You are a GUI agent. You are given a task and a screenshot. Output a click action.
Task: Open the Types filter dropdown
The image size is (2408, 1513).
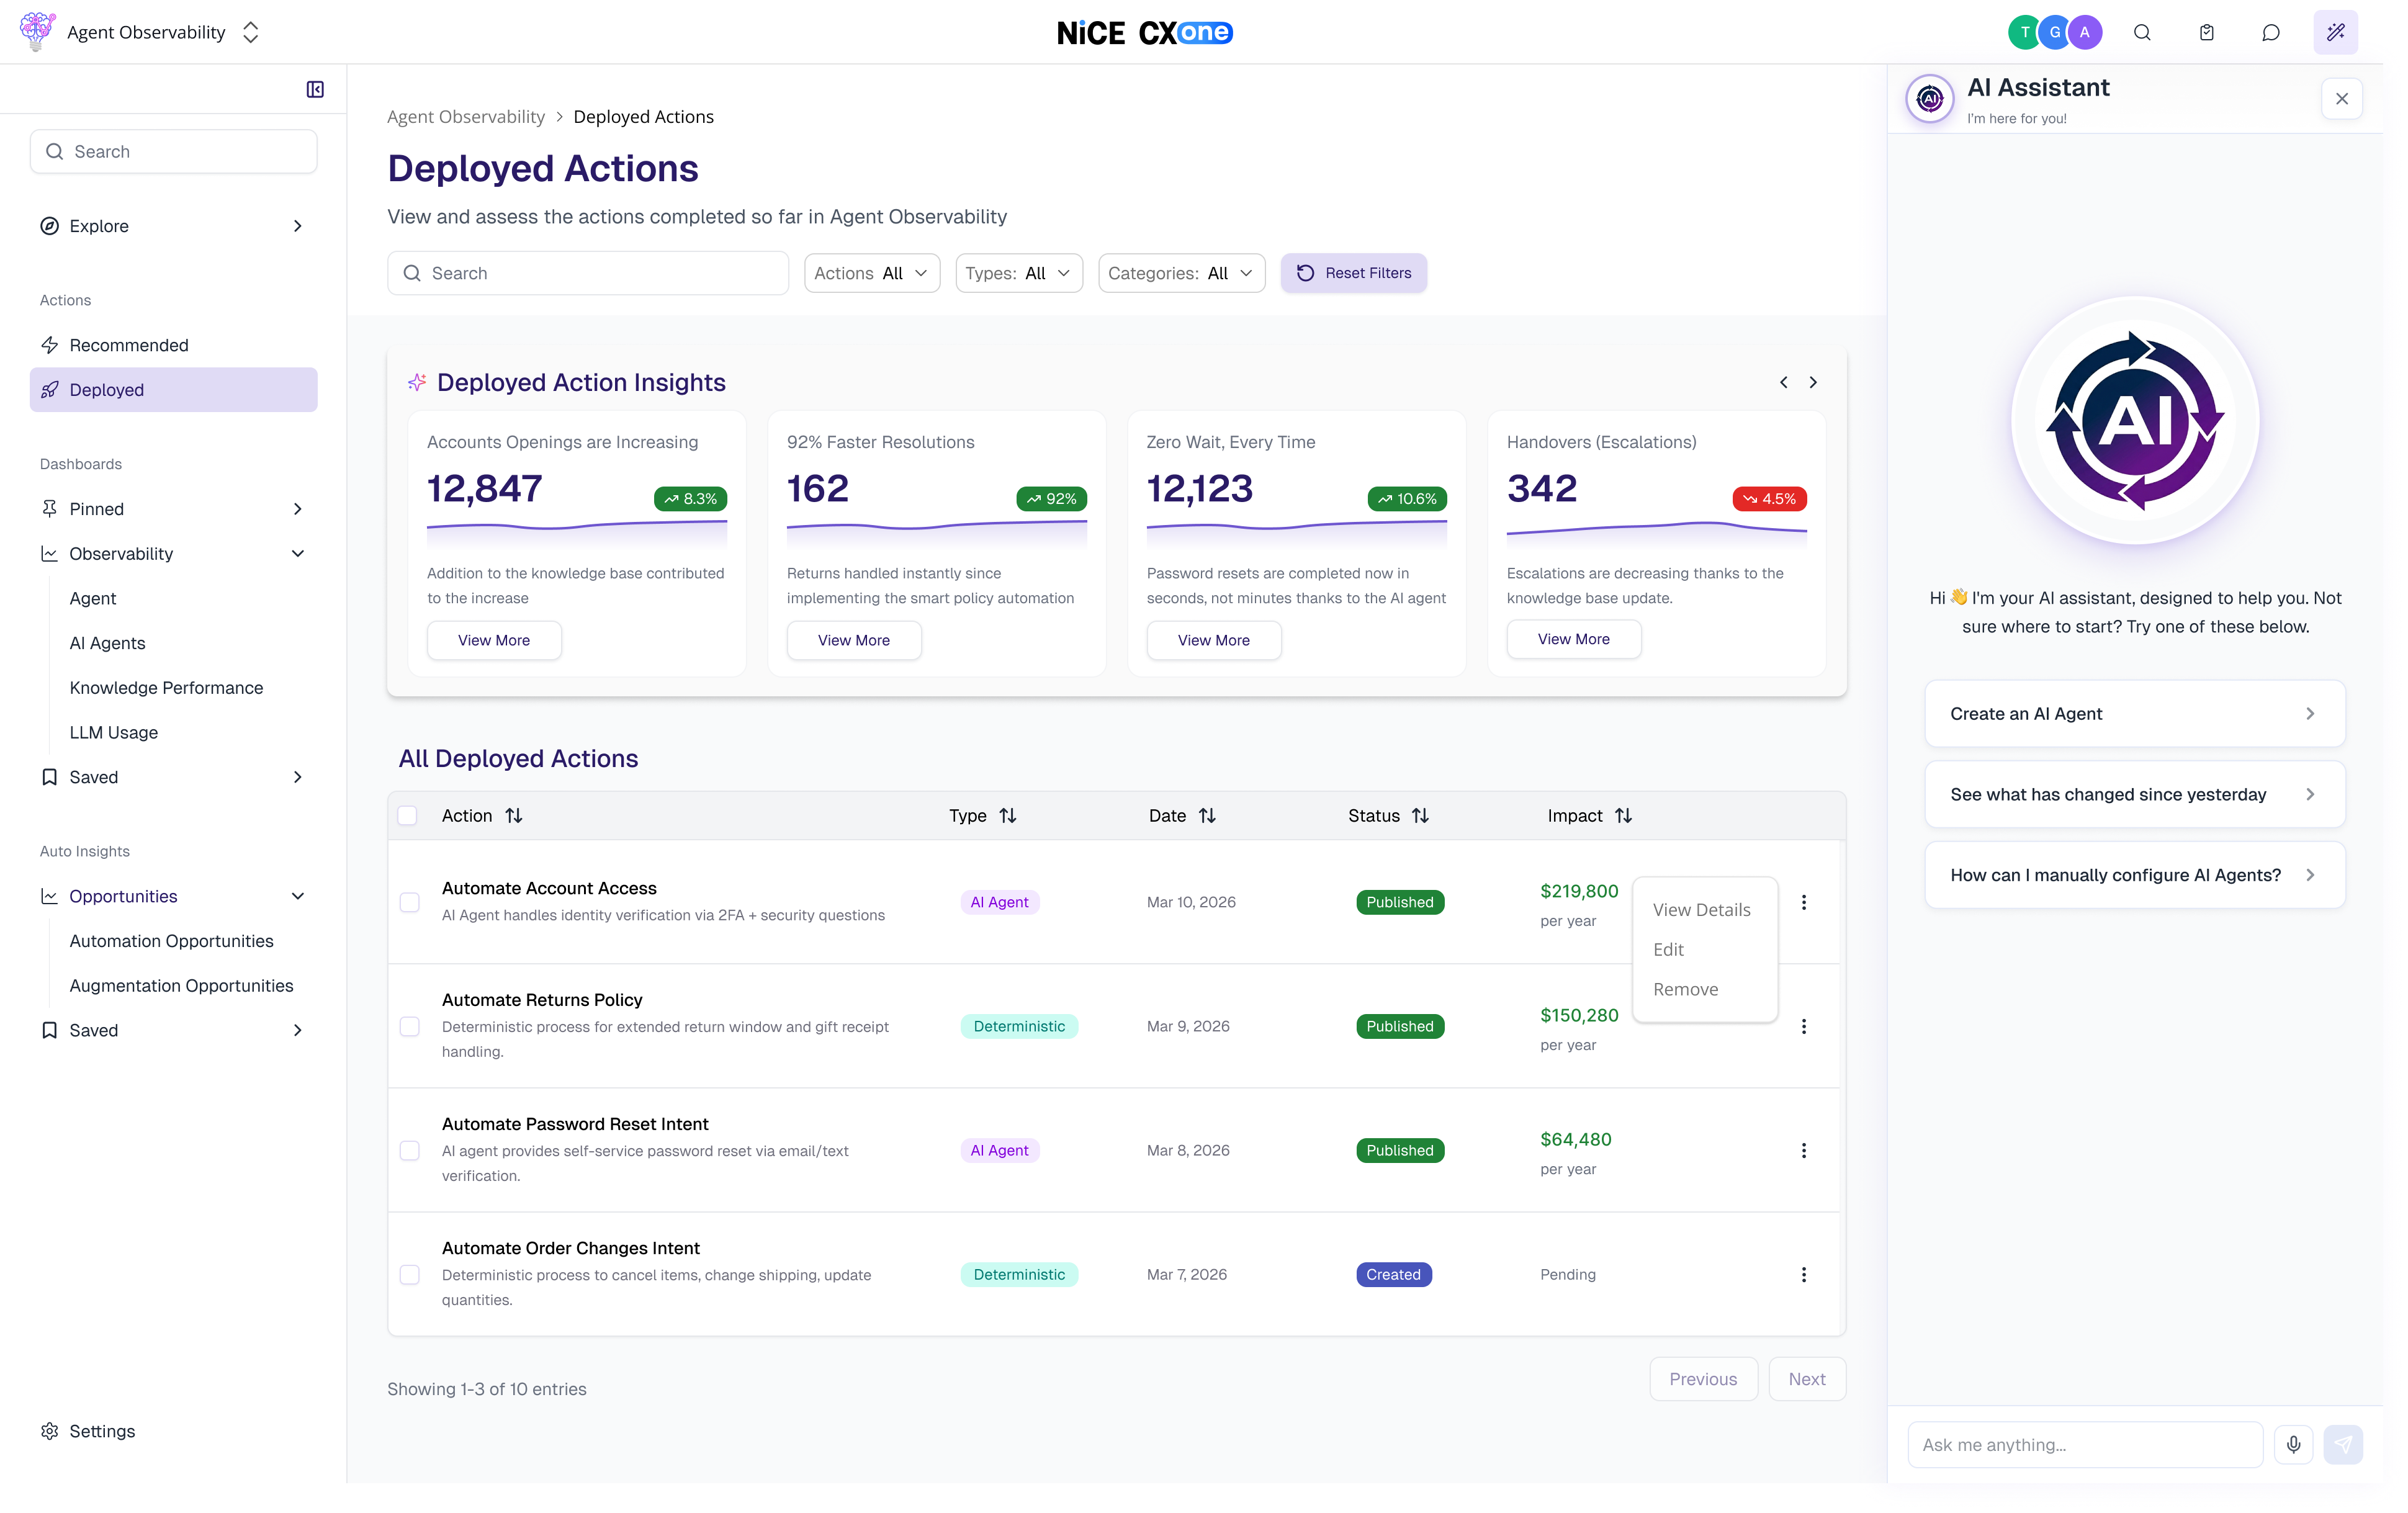click(x=1018, y=274)
